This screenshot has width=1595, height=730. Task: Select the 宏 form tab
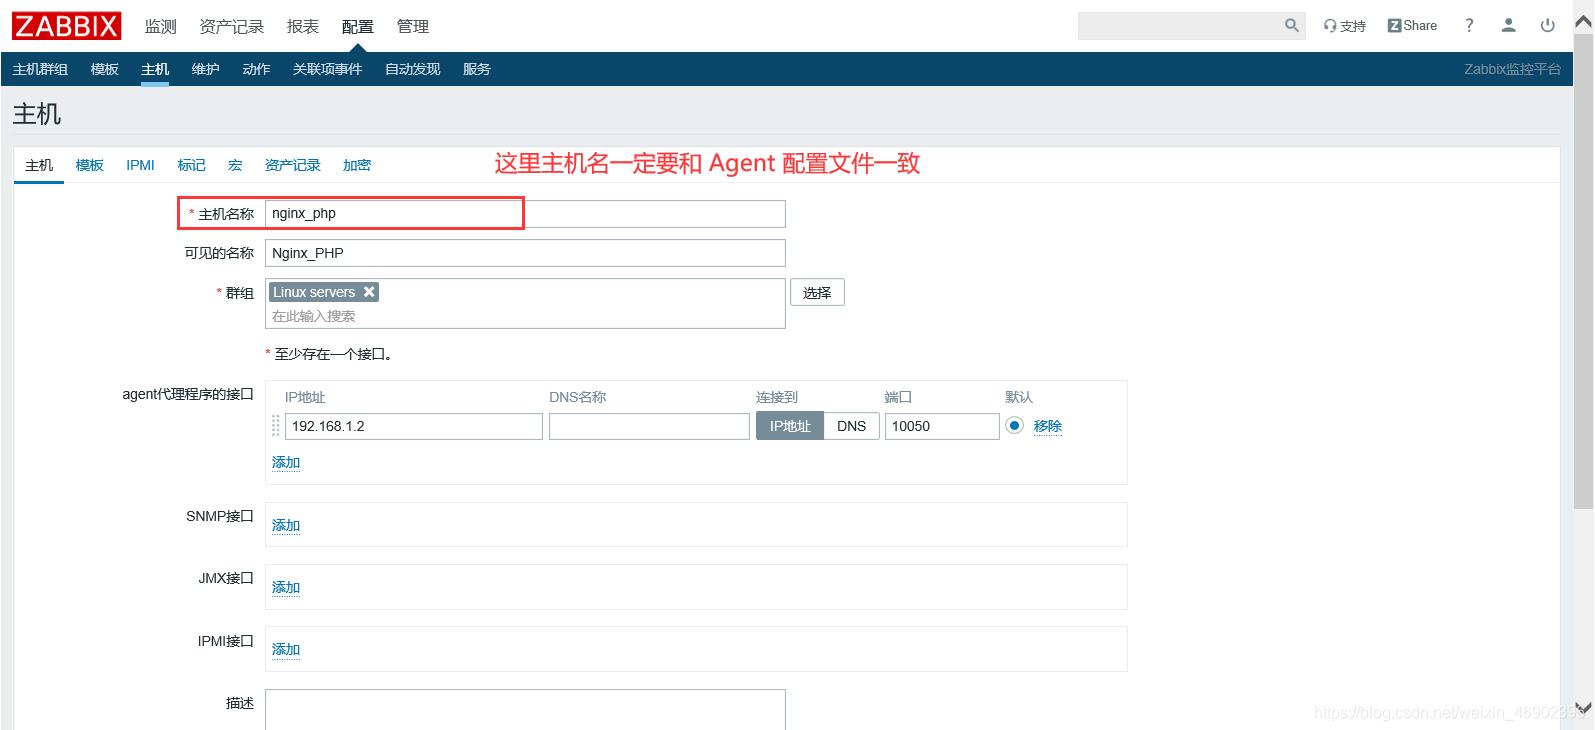(235, 166)
